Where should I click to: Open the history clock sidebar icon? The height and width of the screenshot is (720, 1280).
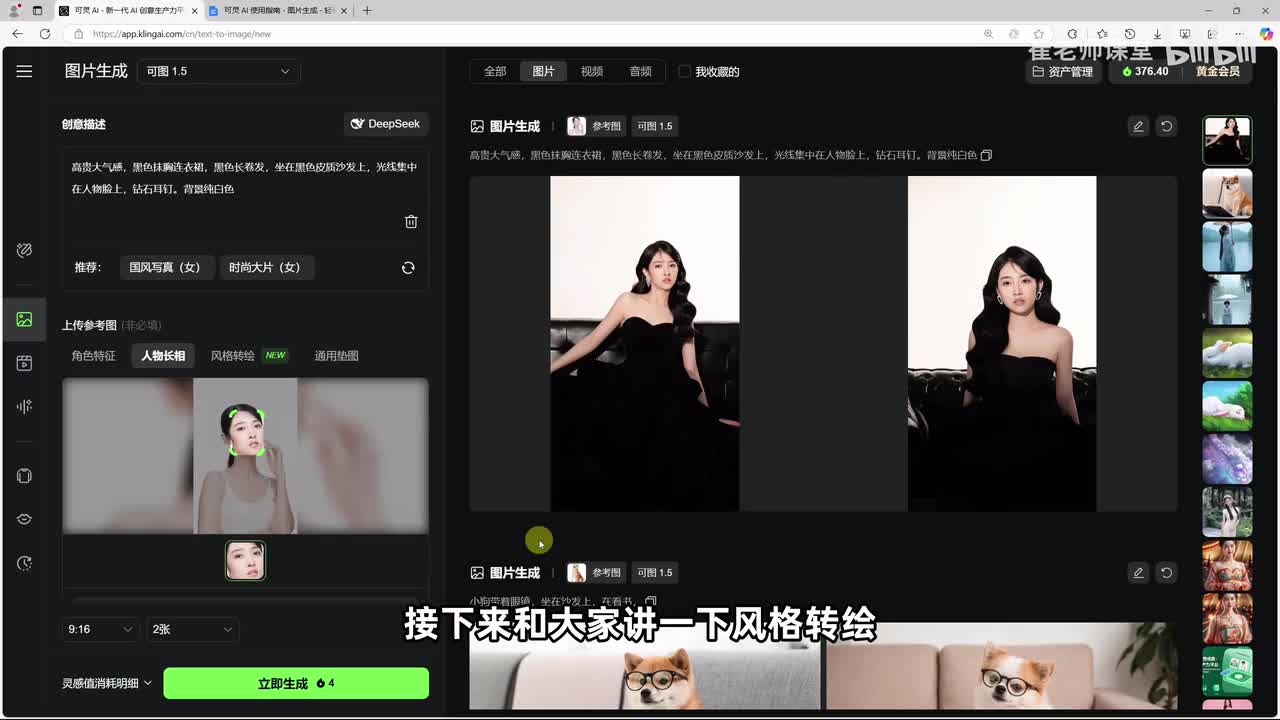point(24,563)
